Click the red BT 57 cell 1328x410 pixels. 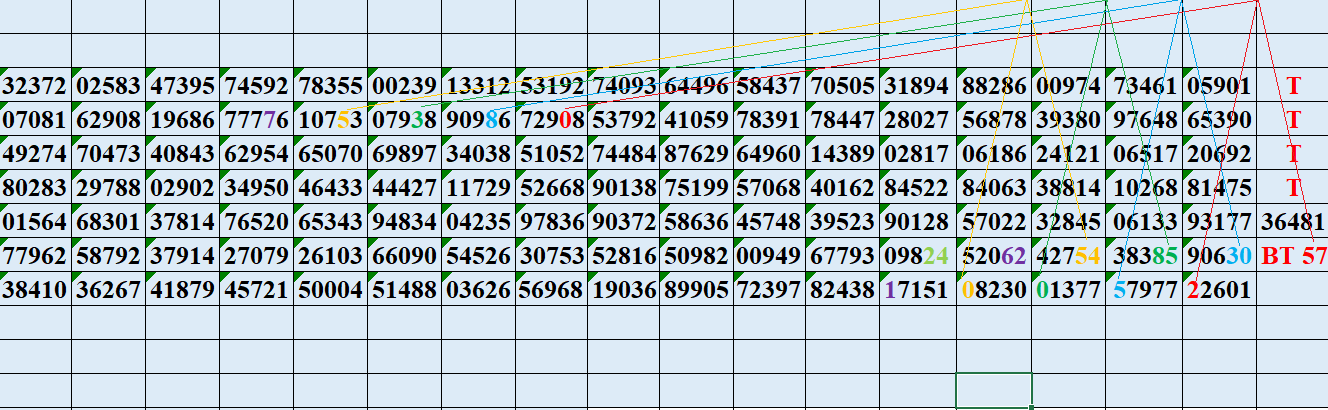coord(1293,256)
